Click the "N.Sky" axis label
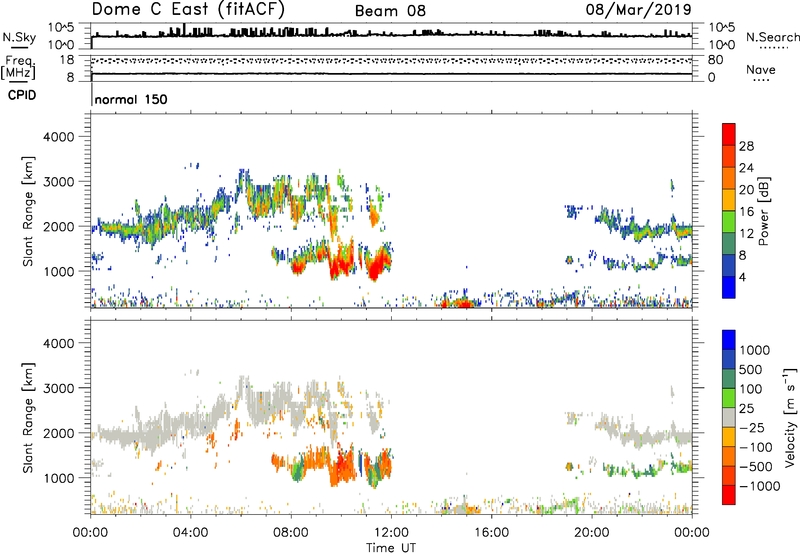Screen dimensions: 800x554 click(x=19, y=37)
